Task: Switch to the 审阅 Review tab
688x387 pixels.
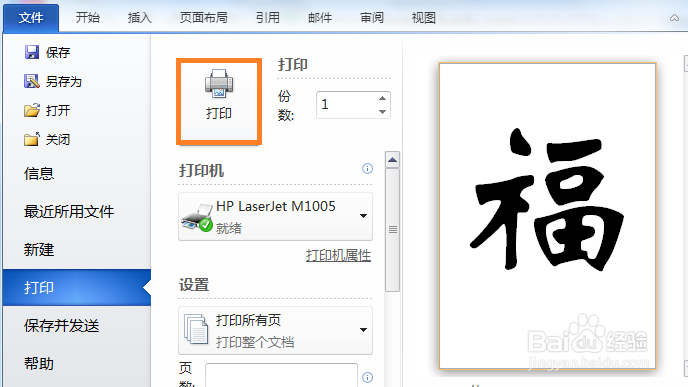Action: click(372, 18)
